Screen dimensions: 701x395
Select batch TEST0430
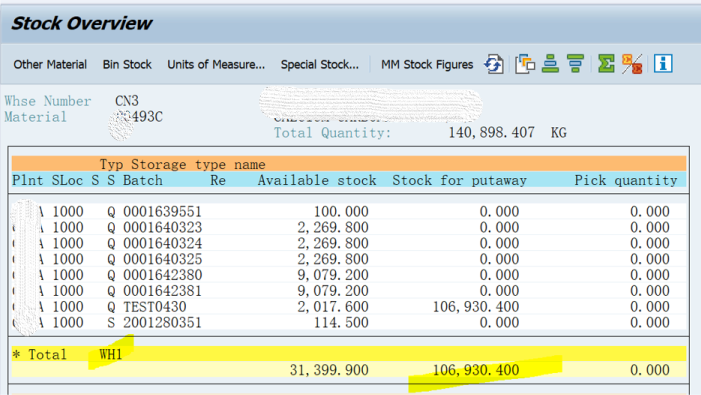click(x=155, y=307)
